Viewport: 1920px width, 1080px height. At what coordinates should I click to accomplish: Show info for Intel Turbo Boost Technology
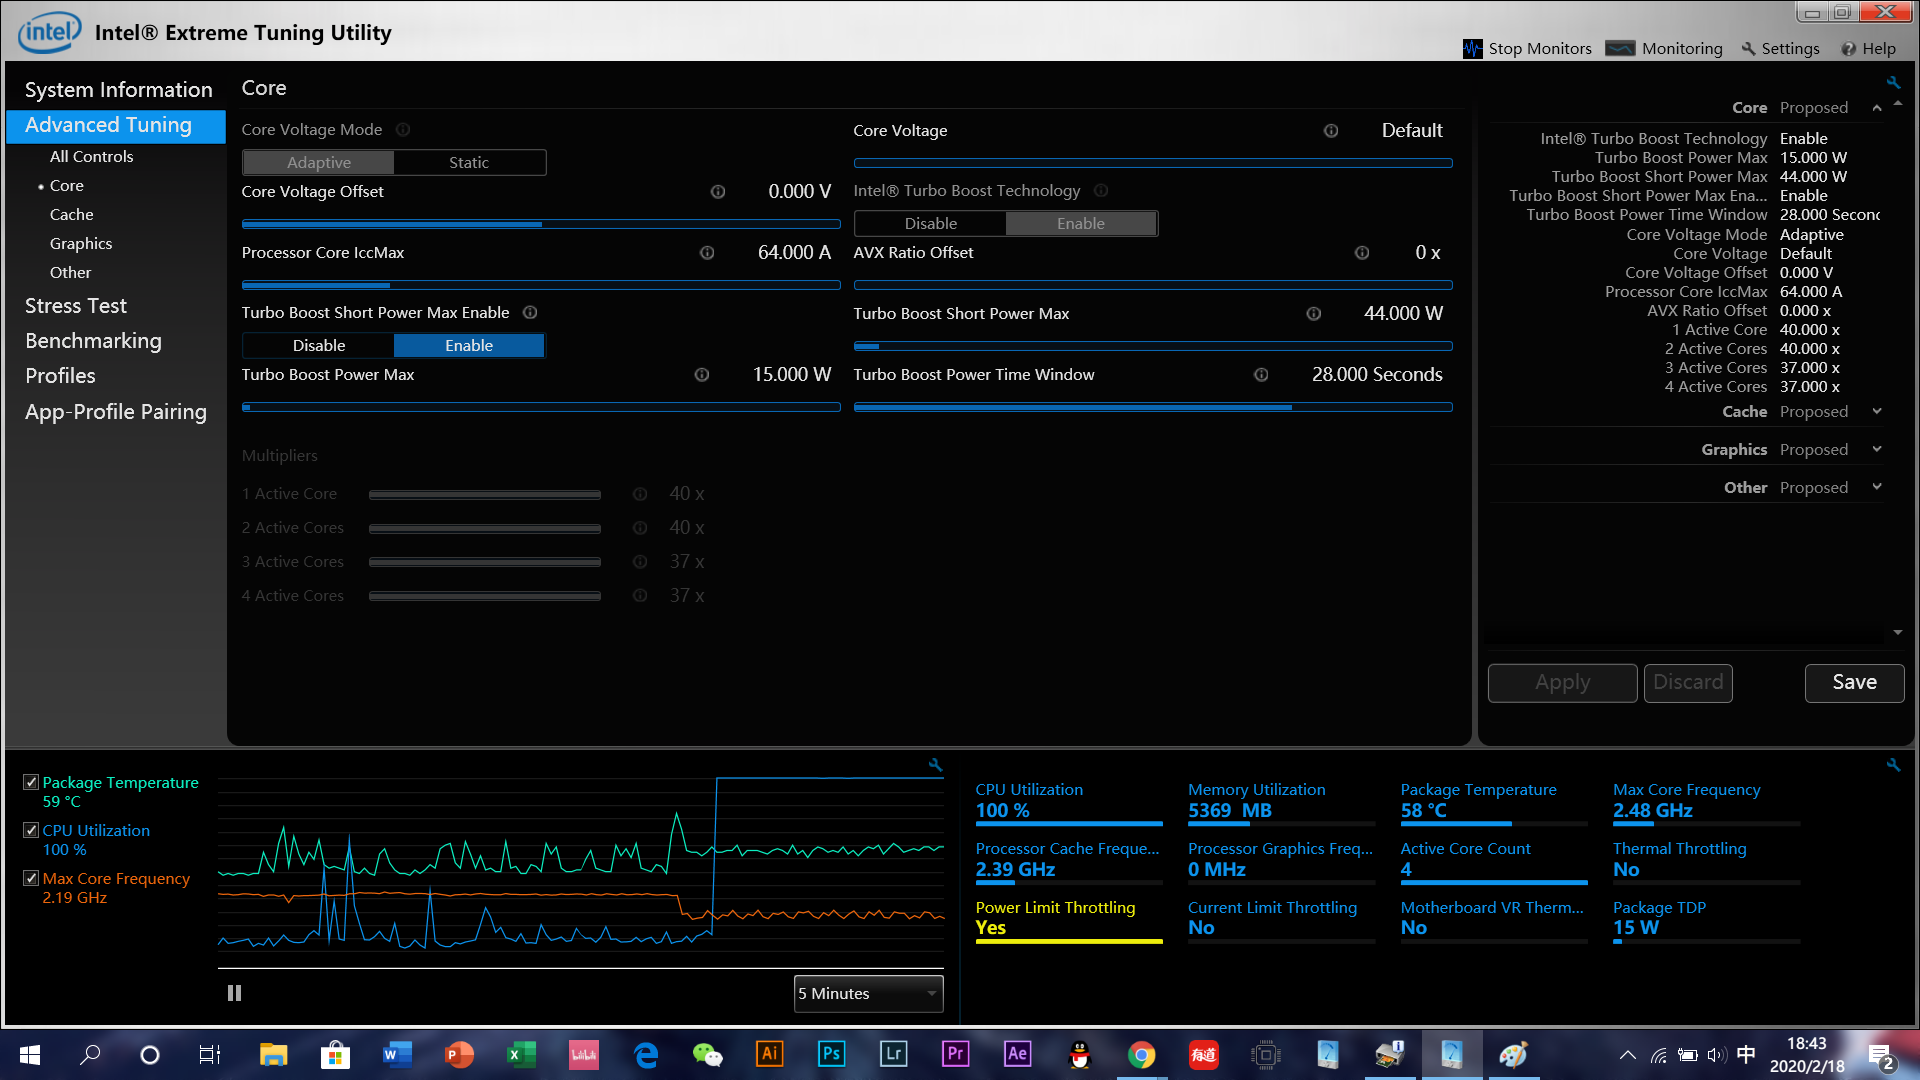tap(1101, 191)
